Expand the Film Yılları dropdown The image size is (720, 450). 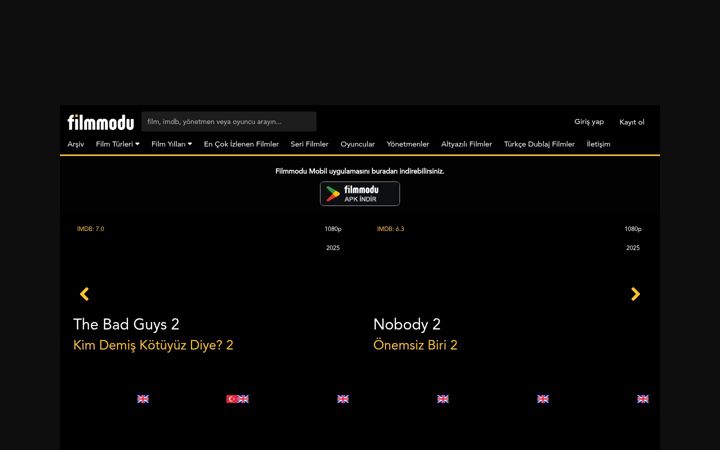[x=172, y=144]
